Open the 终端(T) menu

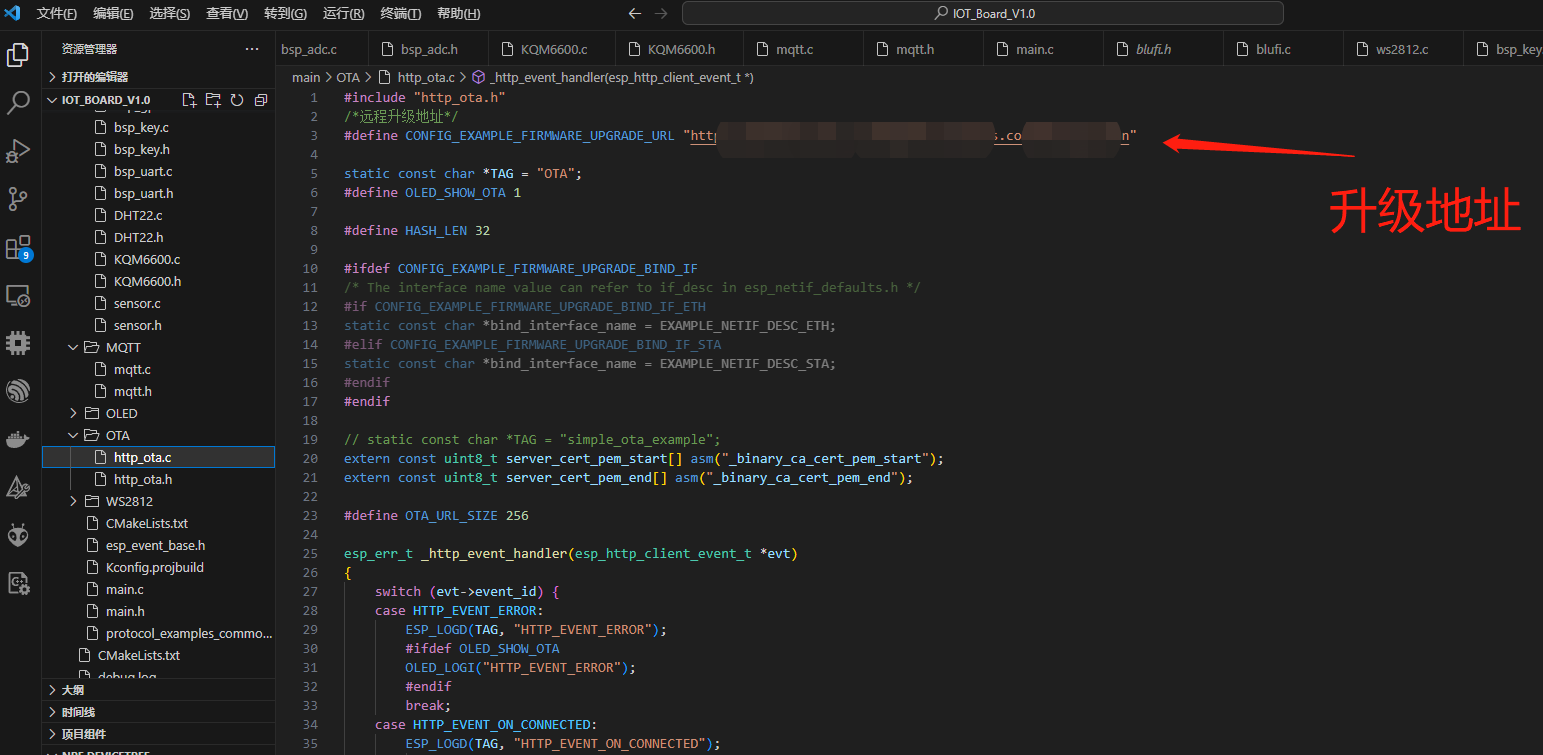tap(401, 14)
